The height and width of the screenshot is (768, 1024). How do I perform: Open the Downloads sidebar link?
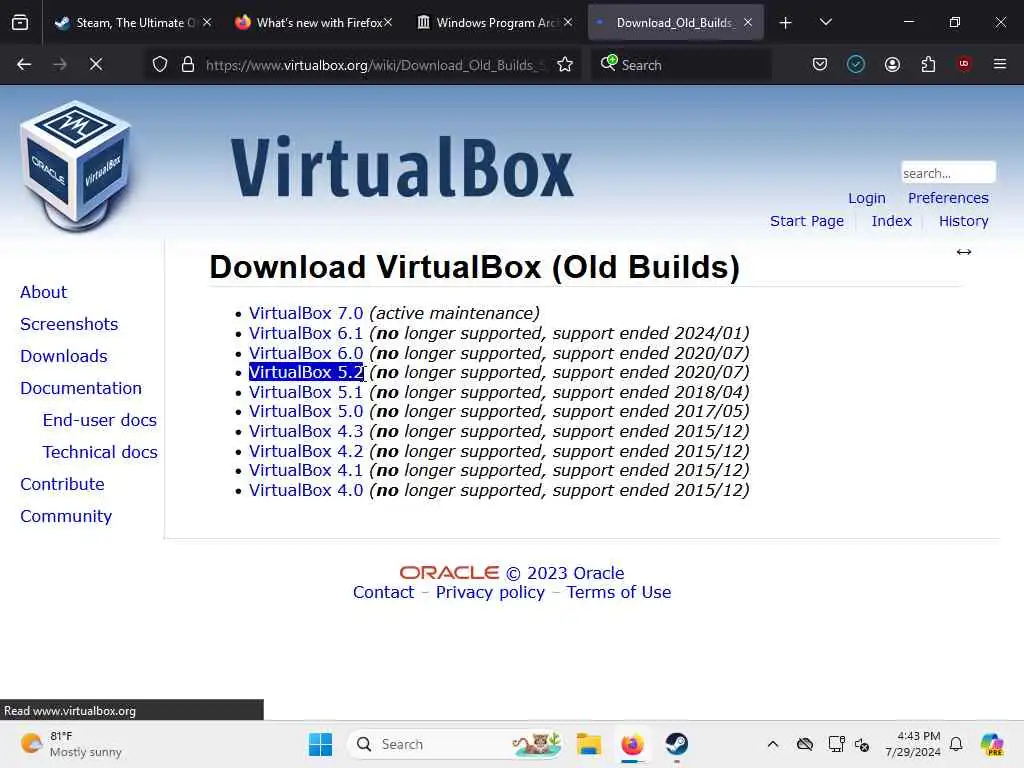[63, 356]
